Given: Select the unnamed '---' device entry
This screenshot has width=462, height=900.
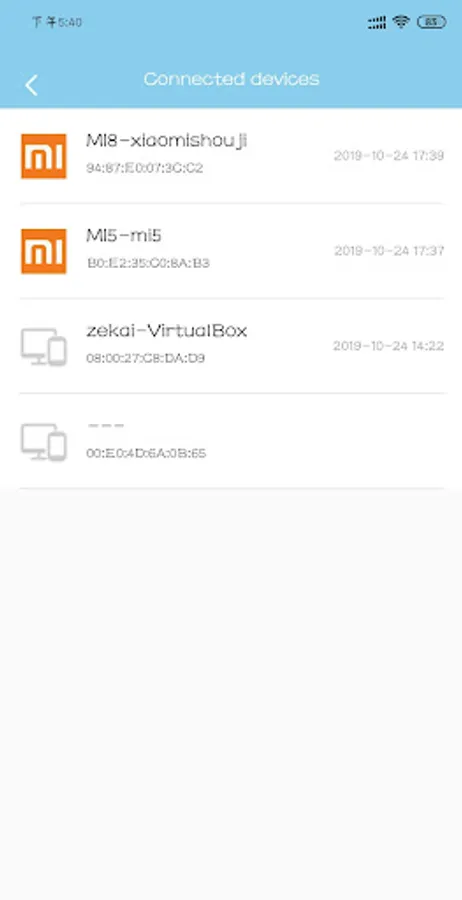Looking at the screenshot, I should (231, 441).
